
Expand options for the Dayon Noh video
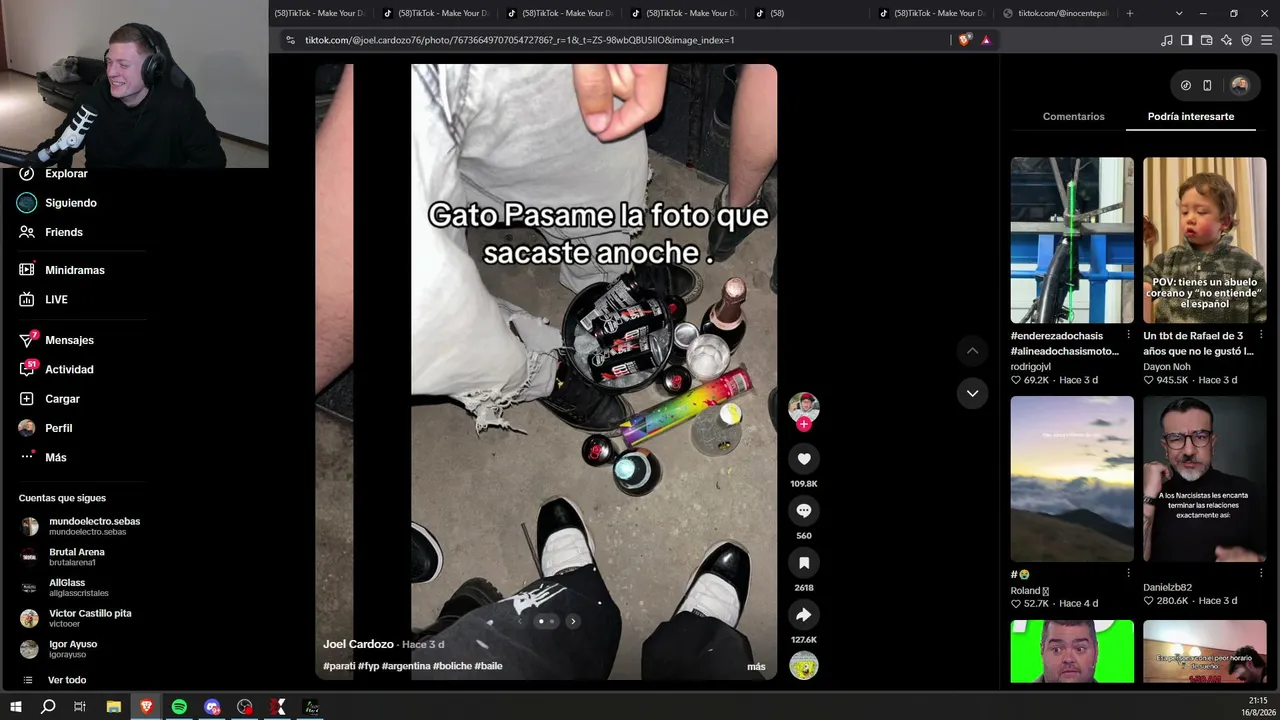[x=1260, y=335]
